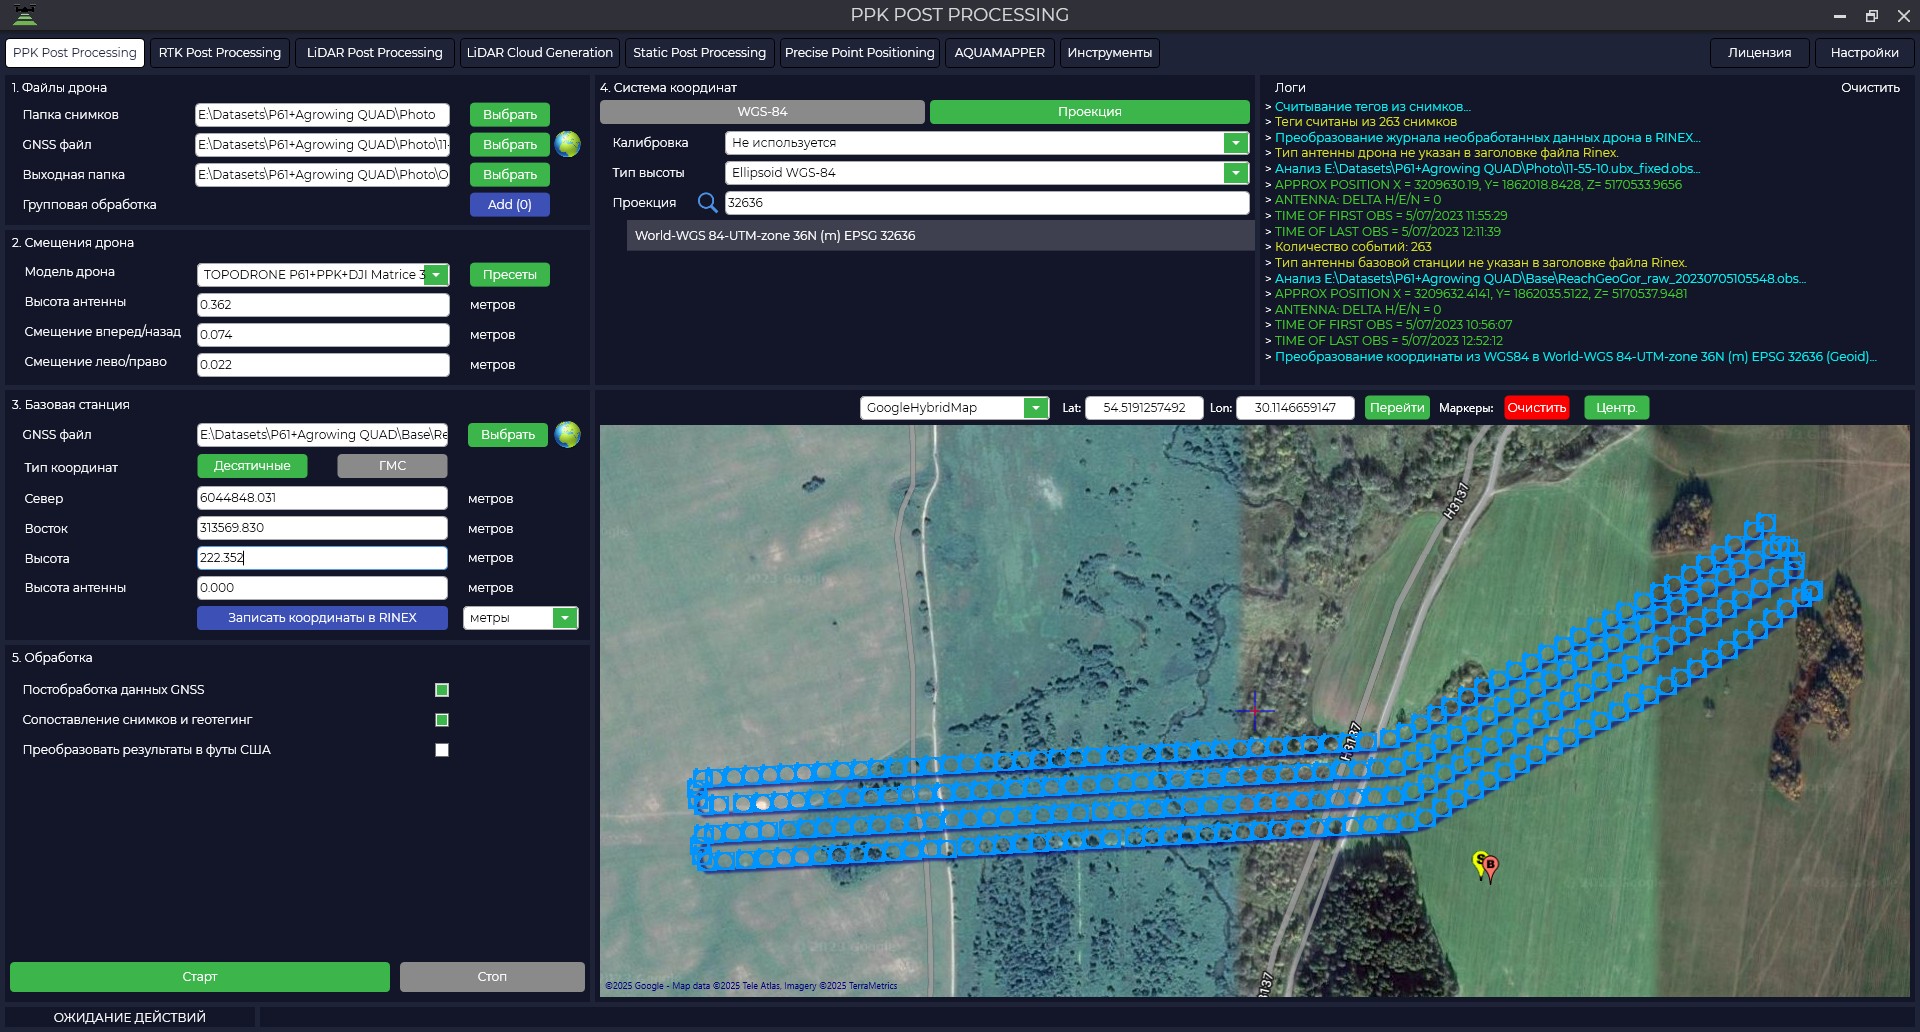Open globe icon next to drone GNSS file
The width and height of the screenshot is (1920, 1032).
[567, 144]
